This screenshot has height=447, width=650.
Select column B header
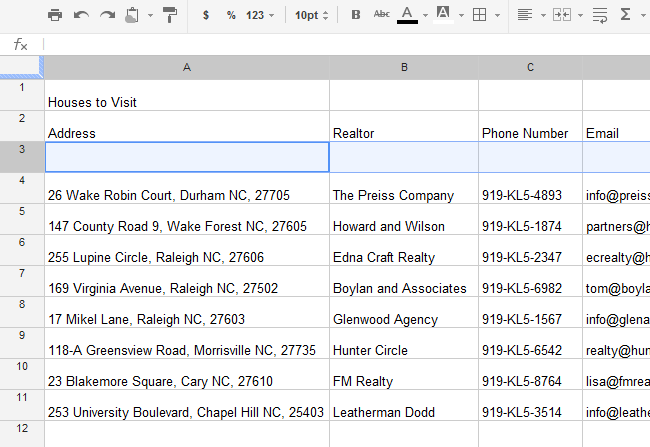point(404,67)
